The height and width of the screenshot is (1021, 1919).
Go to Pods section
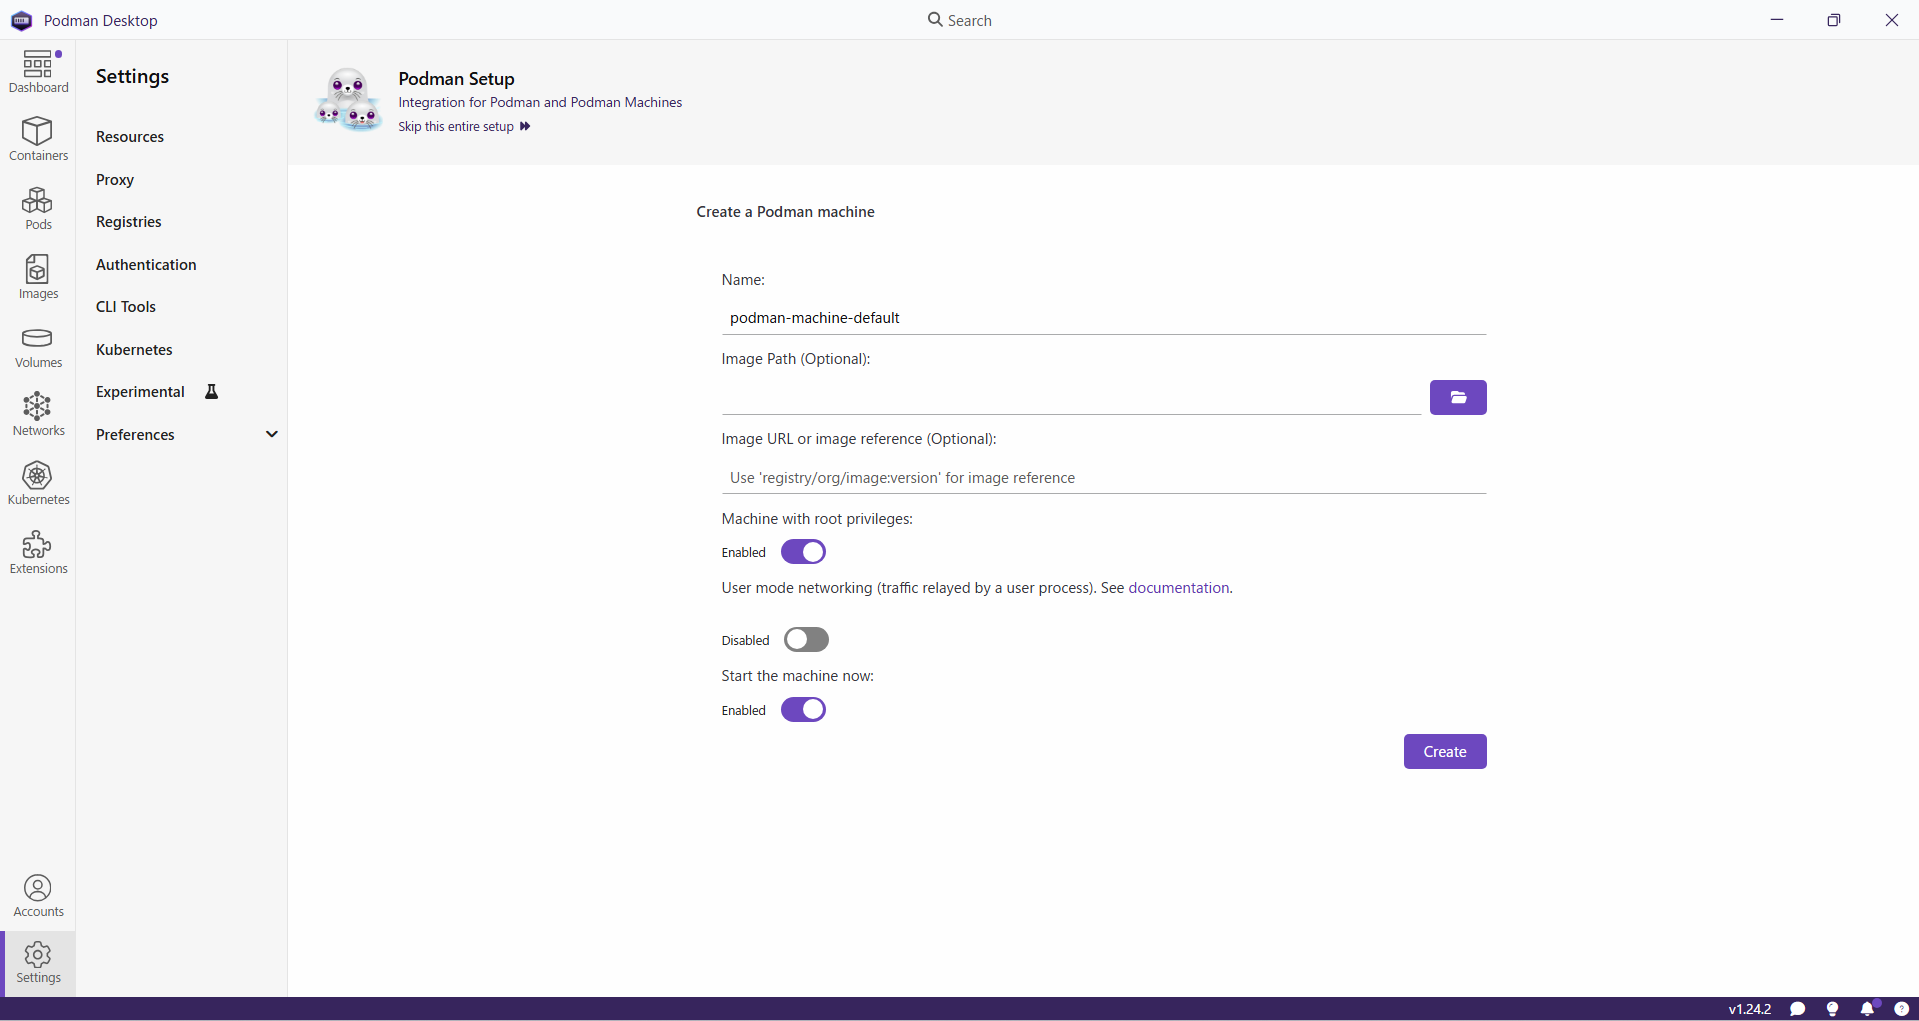38,208
